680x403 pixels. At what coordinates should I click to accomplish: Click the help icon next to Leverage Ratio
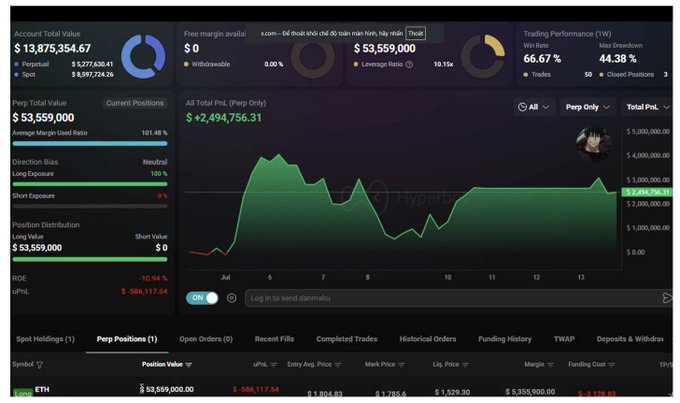click(x=409, y=64)
